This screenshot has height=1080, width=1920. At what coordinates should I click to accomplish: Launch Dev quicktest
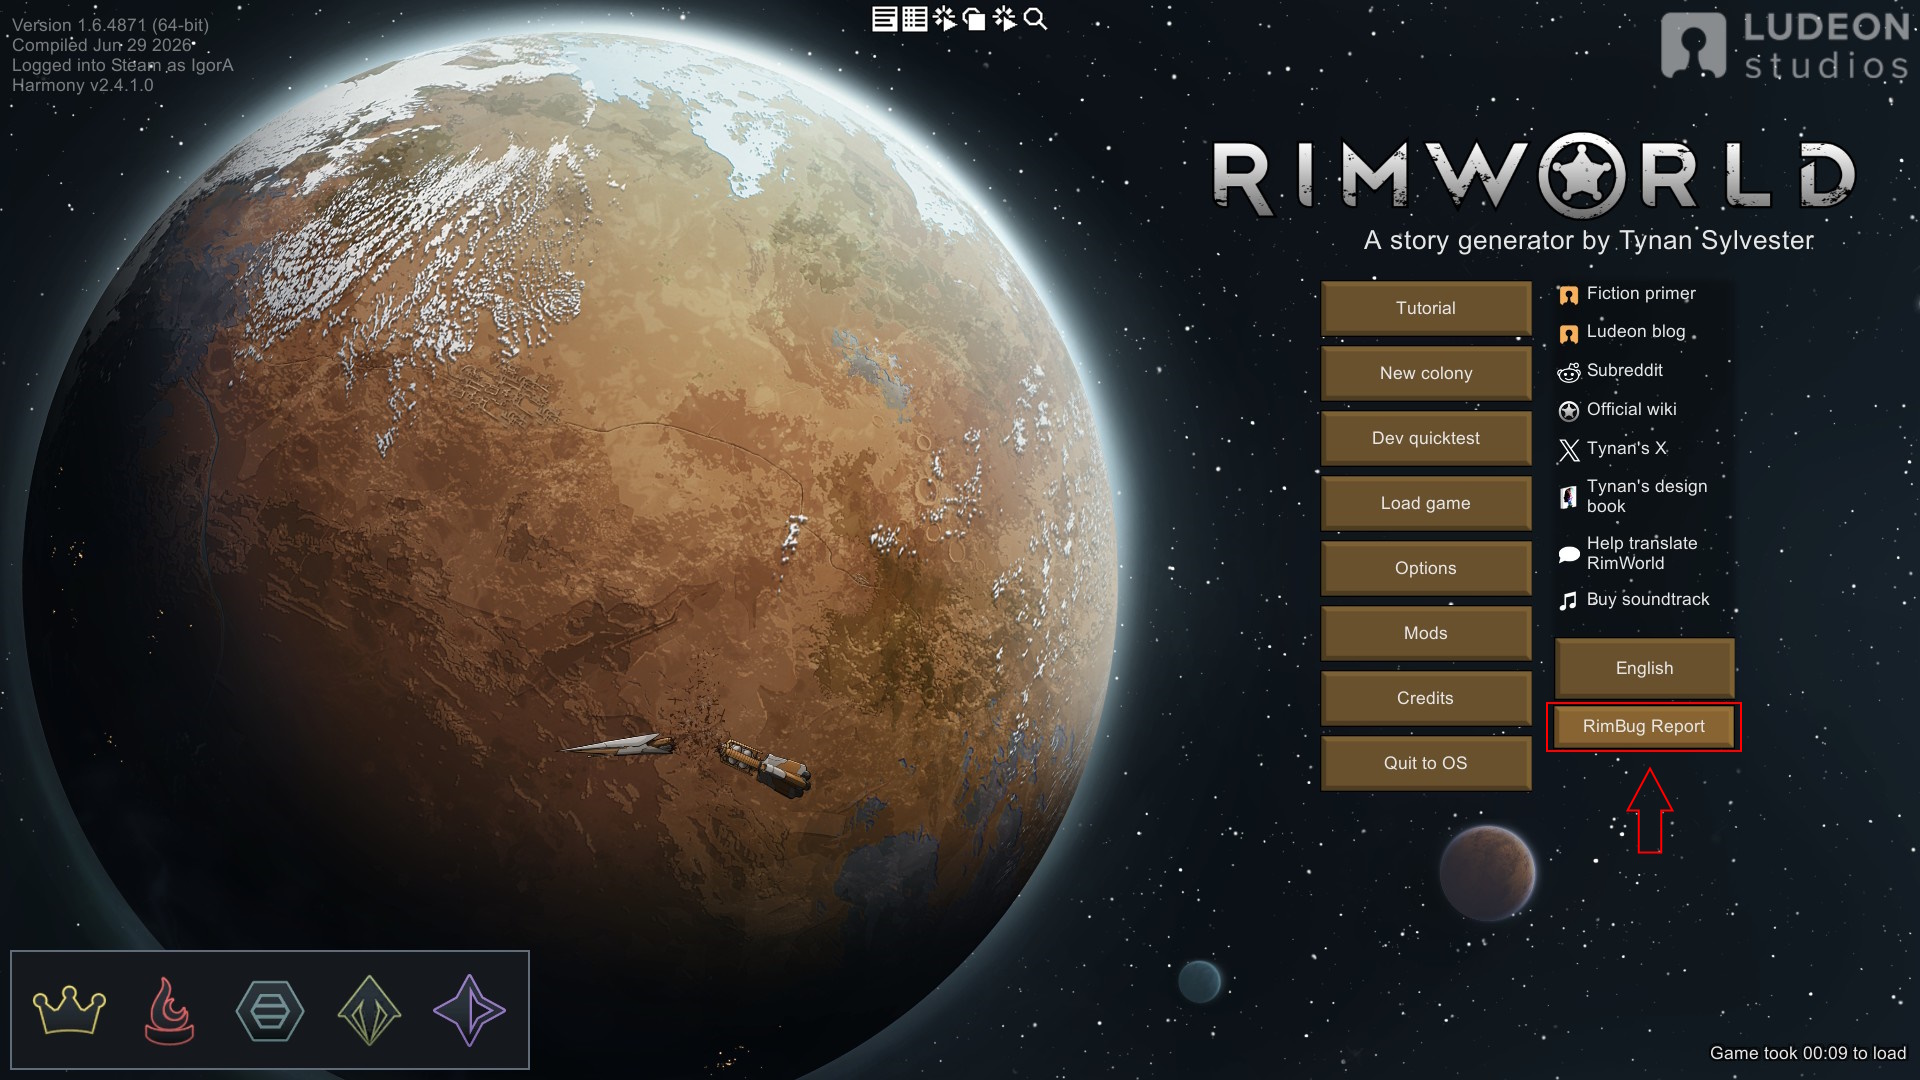point(1426,438)
